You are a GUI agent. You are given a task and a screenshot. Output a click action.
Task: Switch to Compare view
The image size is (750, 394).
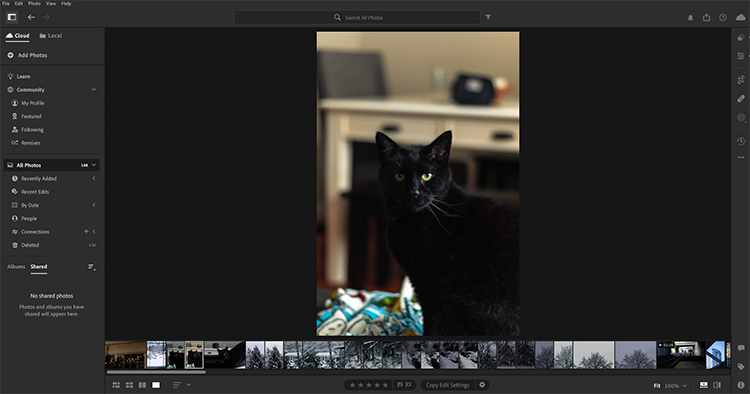click(x=142, y=385)
